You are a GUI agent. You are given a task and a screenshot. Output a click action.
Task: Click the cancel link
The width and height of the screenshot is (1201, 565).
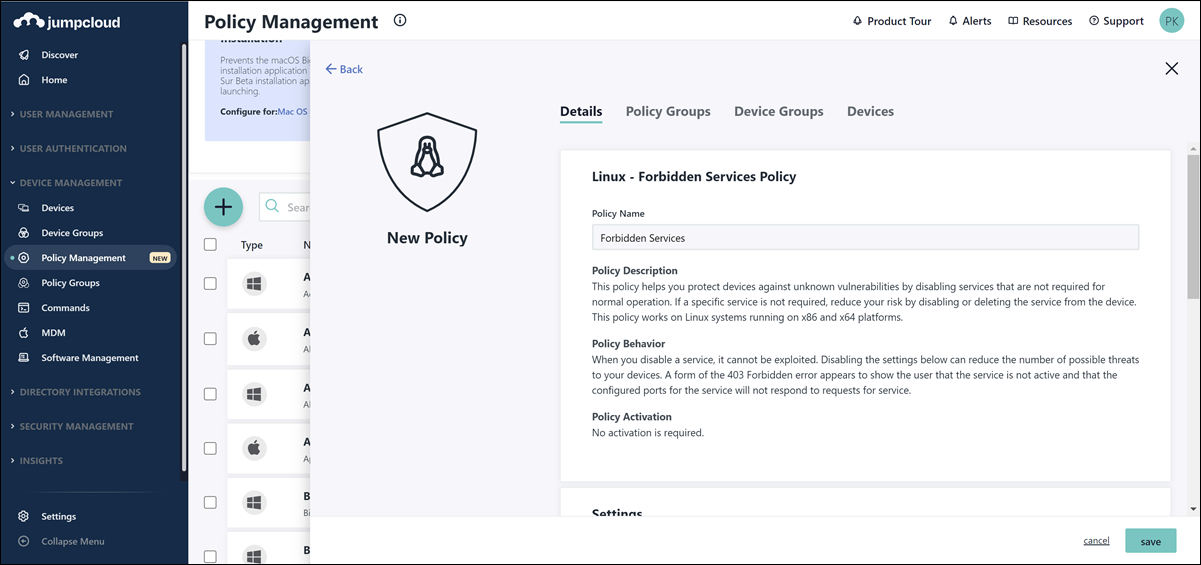(x=1096, y=541)
